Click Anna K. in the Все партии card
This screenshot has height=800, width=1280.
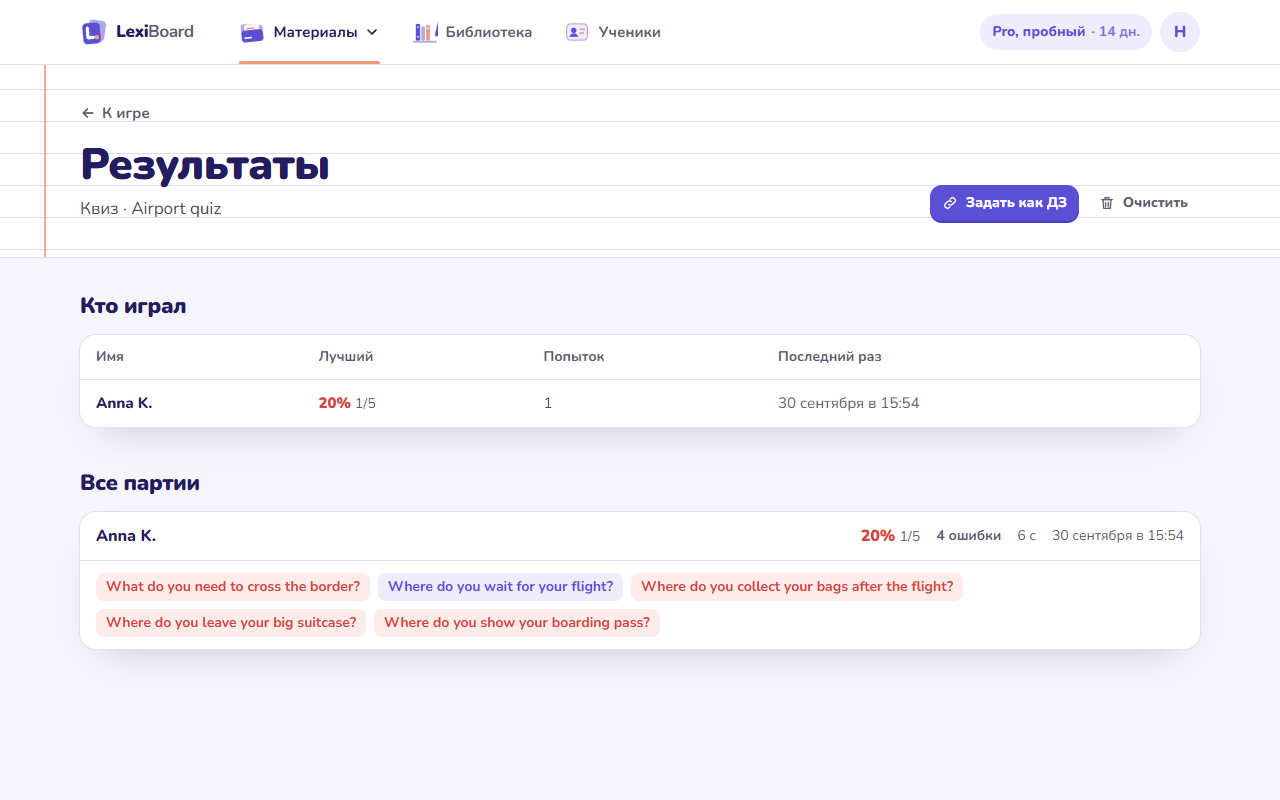pyautogui.click(x=126, y=536)
